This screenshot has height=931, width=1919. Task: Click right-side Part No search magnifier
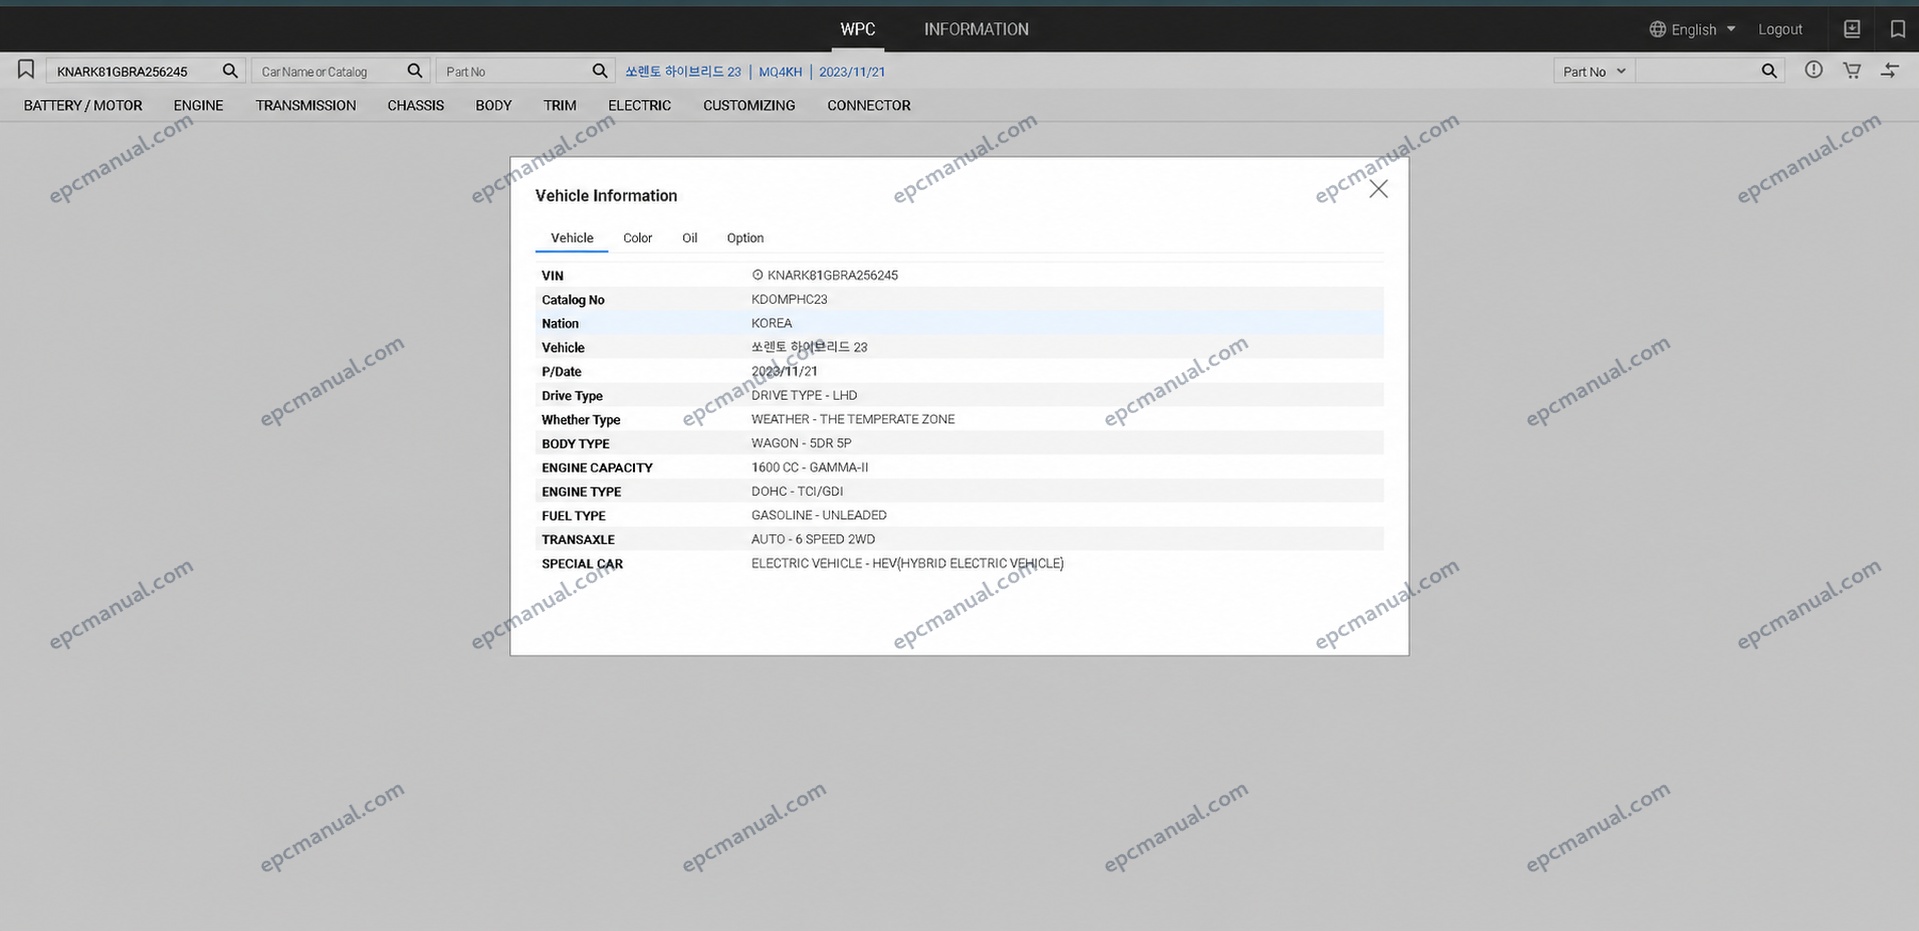[1769, 71]
